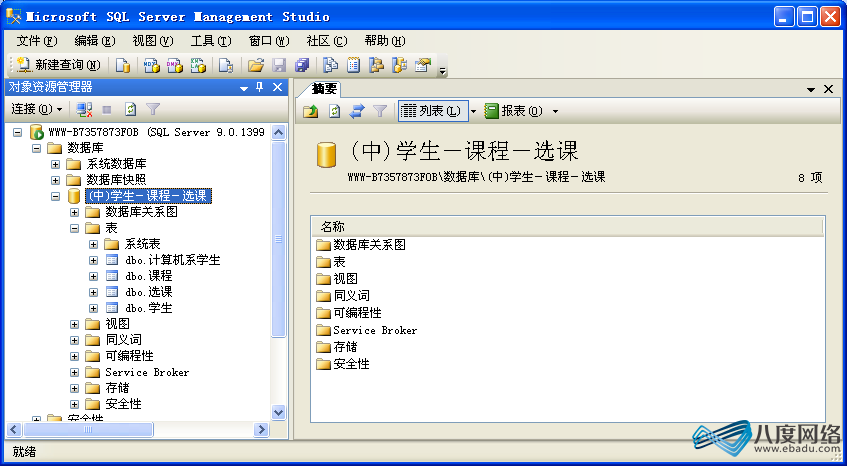Open the Summary page toolbar icon
Image resolution: width=847 pixels, height=466 pixels.
353,66
